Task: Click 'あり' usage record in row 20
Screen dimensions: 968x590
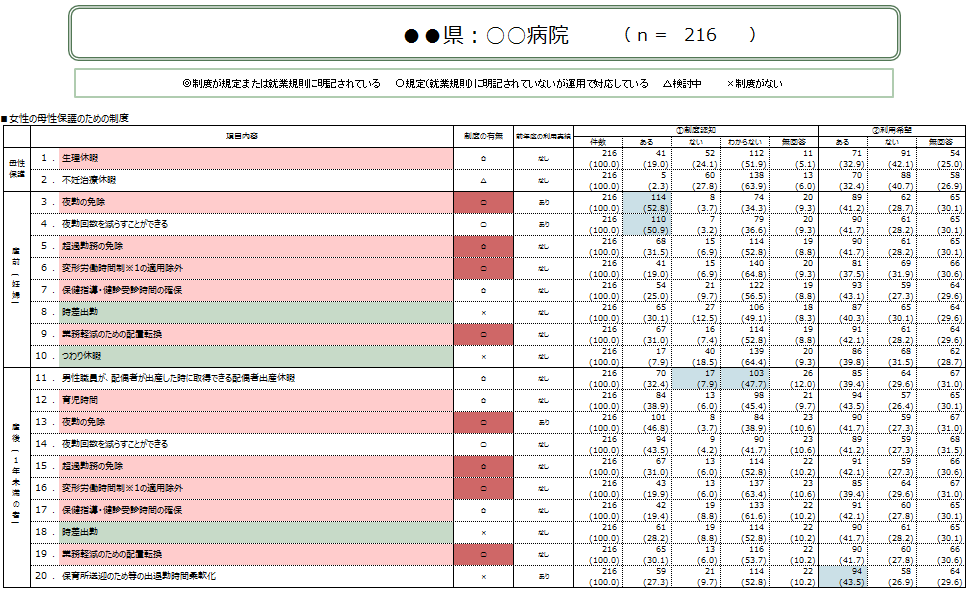Action: coord(543,576)
